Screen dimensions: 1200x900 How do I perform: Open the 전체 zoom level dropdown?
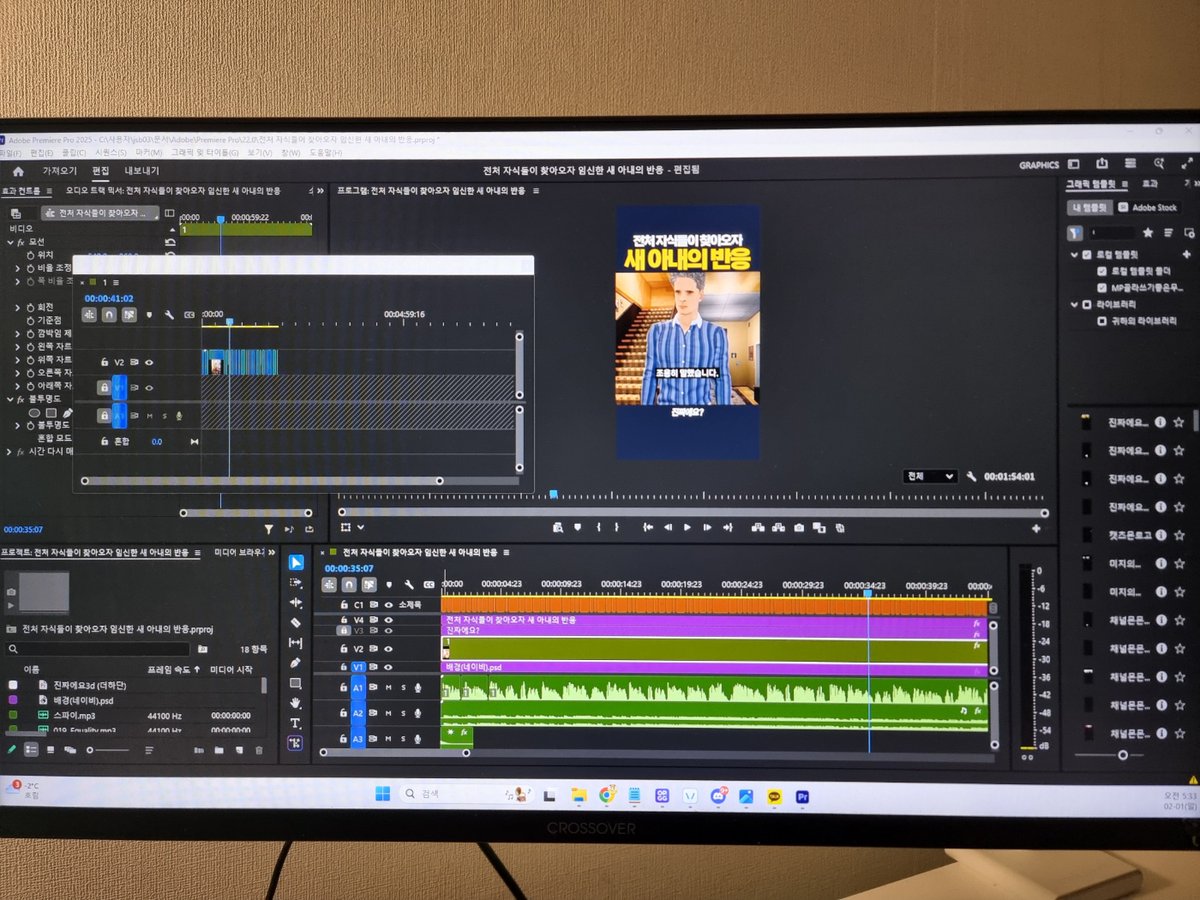[x=929, y=476]
